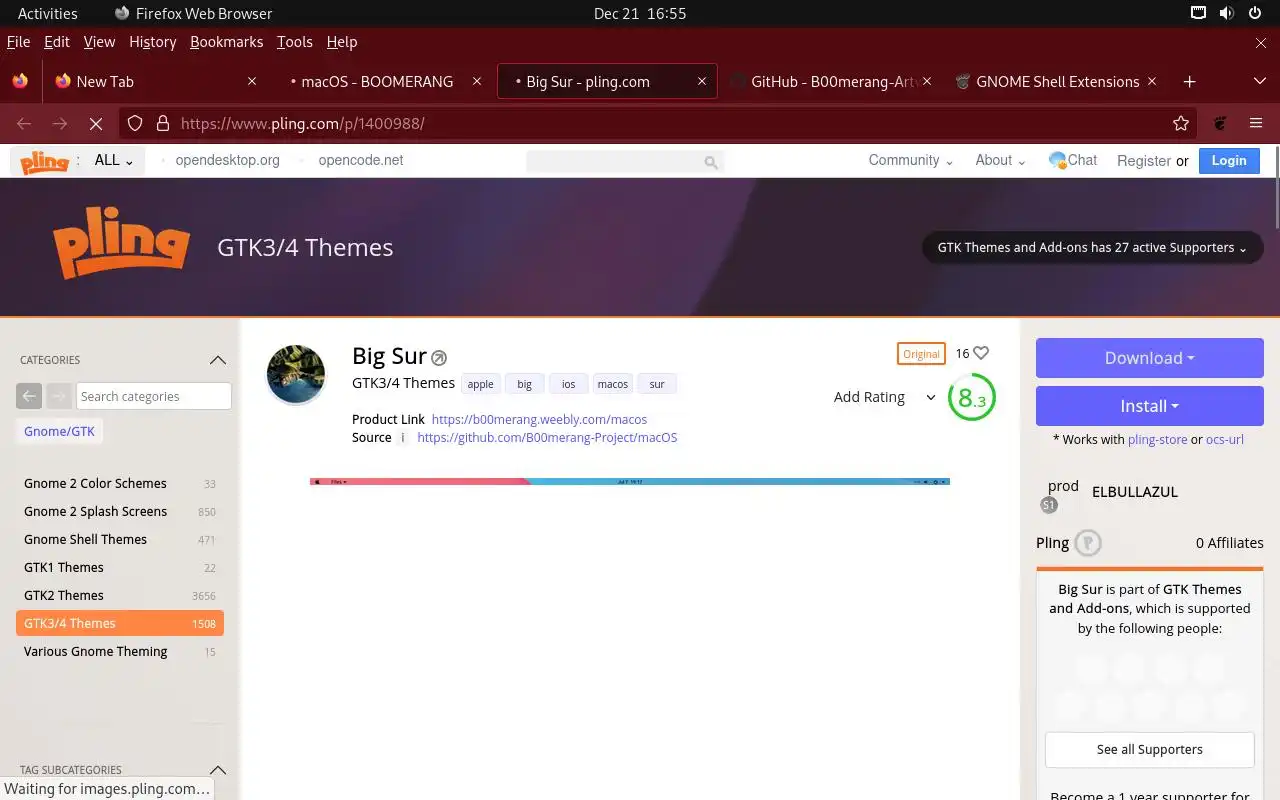Open the File menu
Image resolution: width=1280 pixels, height=800 pixels.
18,42
